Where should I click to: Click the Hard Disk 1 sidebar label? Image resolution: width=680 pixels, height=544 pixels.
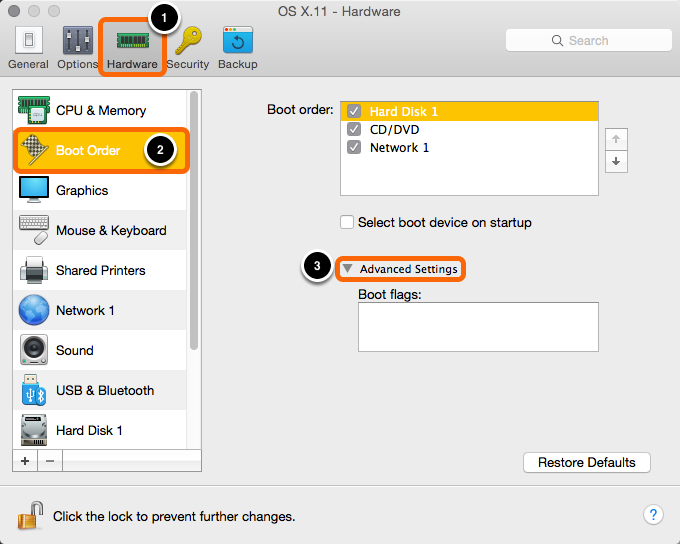[89, 430]
